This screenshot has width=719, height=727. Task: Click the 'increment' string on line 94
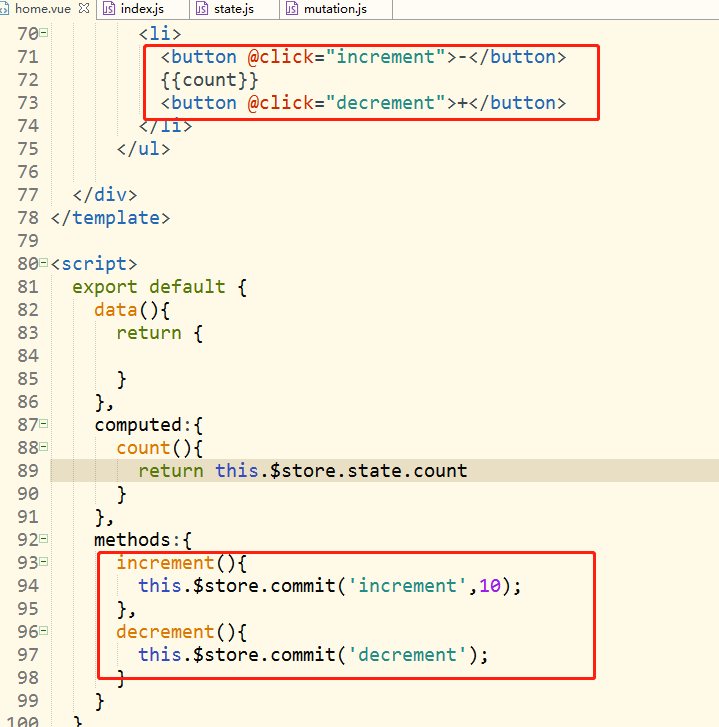pyautogui.click(x=407, y=586)
